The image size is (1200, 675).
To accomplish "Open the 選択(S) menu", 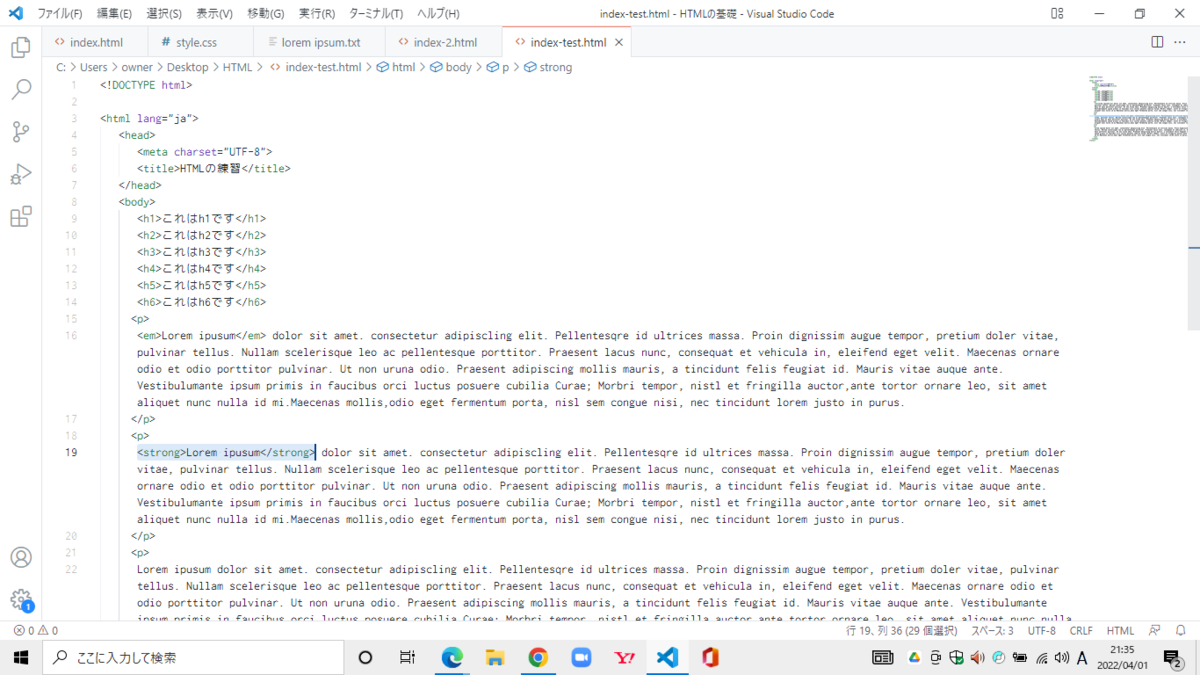I will pos(164,14).
